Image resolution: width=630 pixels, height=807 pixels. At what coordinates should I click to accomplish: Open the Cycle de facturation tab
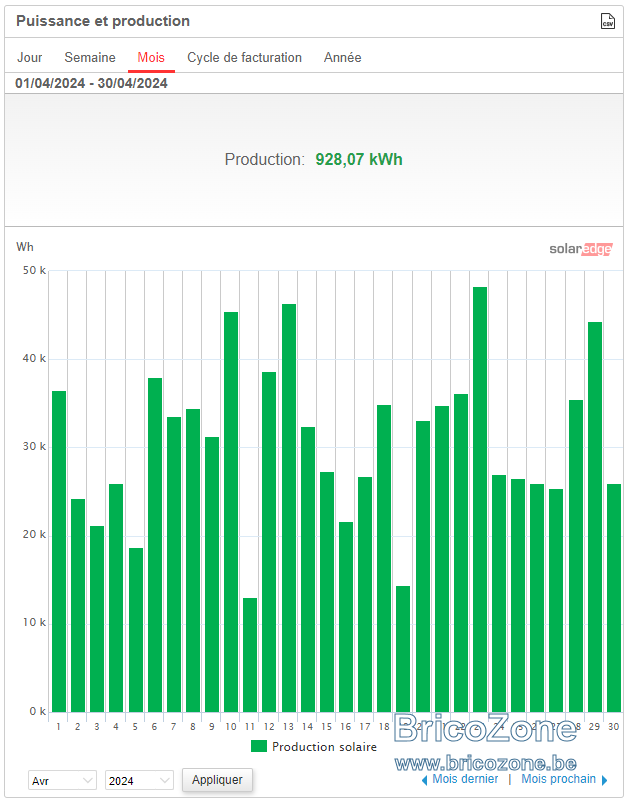(x=244, y=57)
